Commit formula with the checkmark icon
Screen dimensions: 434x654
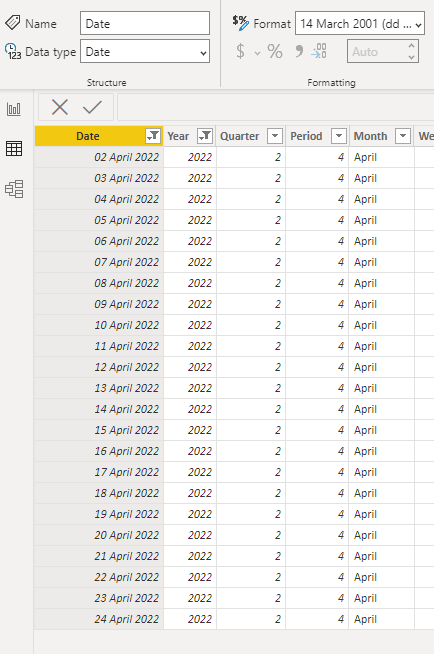click(x=92, y=107)
